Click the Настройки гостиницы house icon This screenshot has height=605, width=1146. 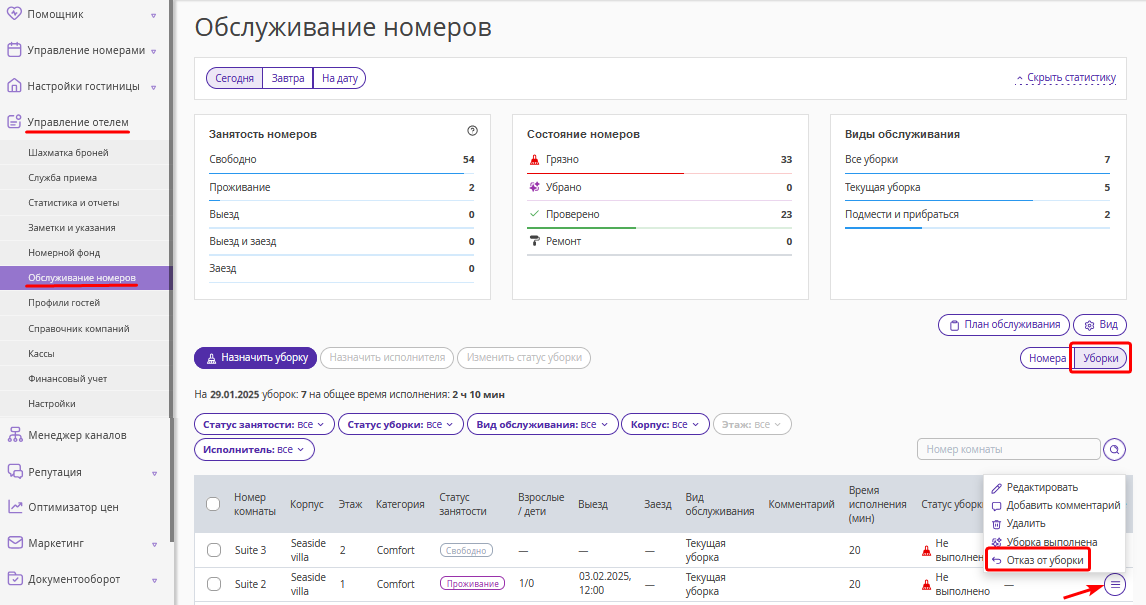click(14, 85)
